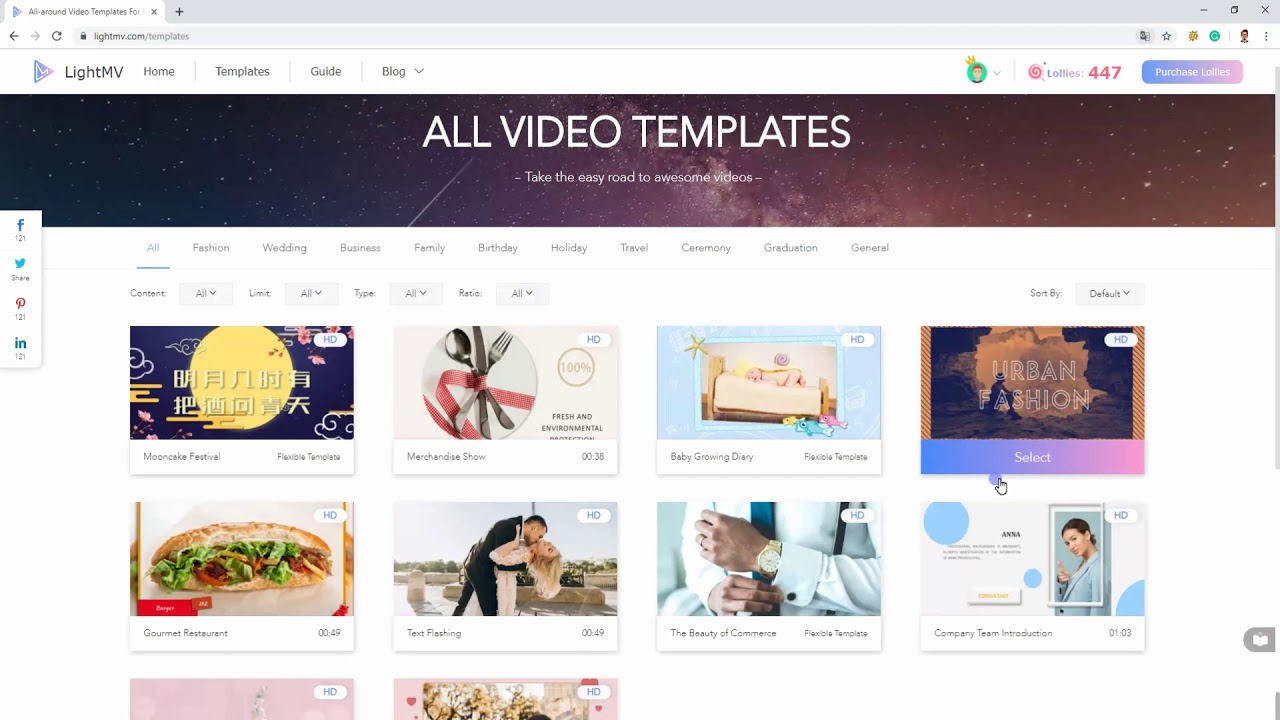This screenshot has width=1280, height=720.
Task: Open the Ratio filter dropdown
Action: 522,293
